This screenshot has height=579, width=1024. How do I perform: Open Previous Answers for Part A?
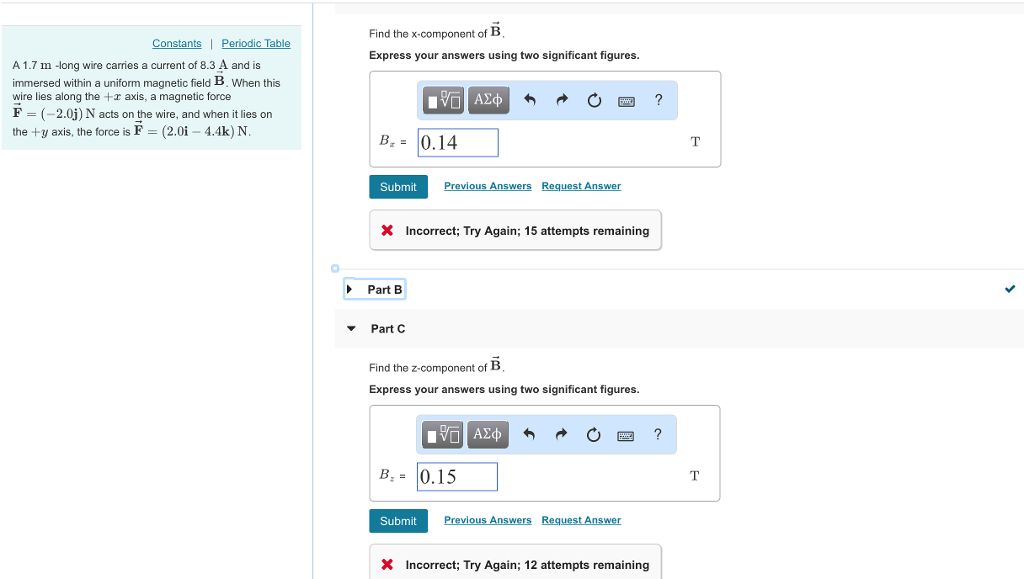(487, 185)
